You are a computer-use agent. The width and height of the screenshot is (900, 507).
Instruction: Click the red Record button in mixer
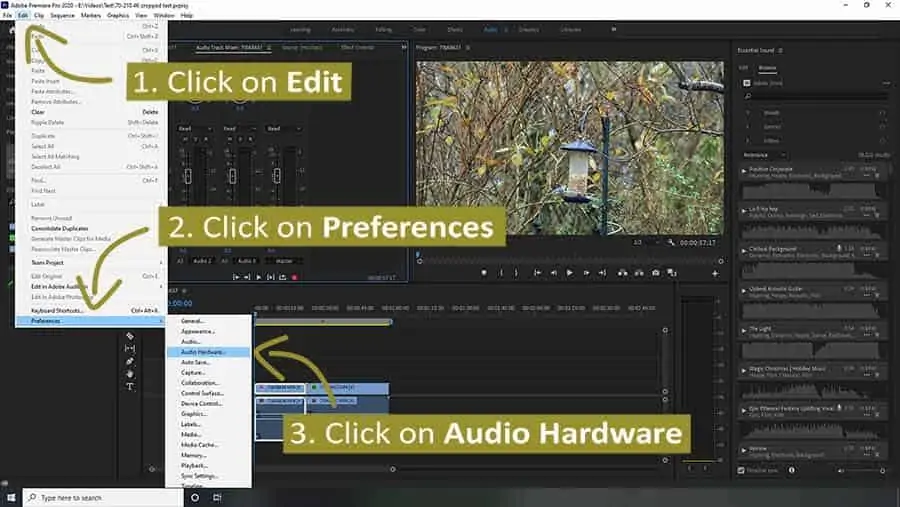[x=294, y=277]
